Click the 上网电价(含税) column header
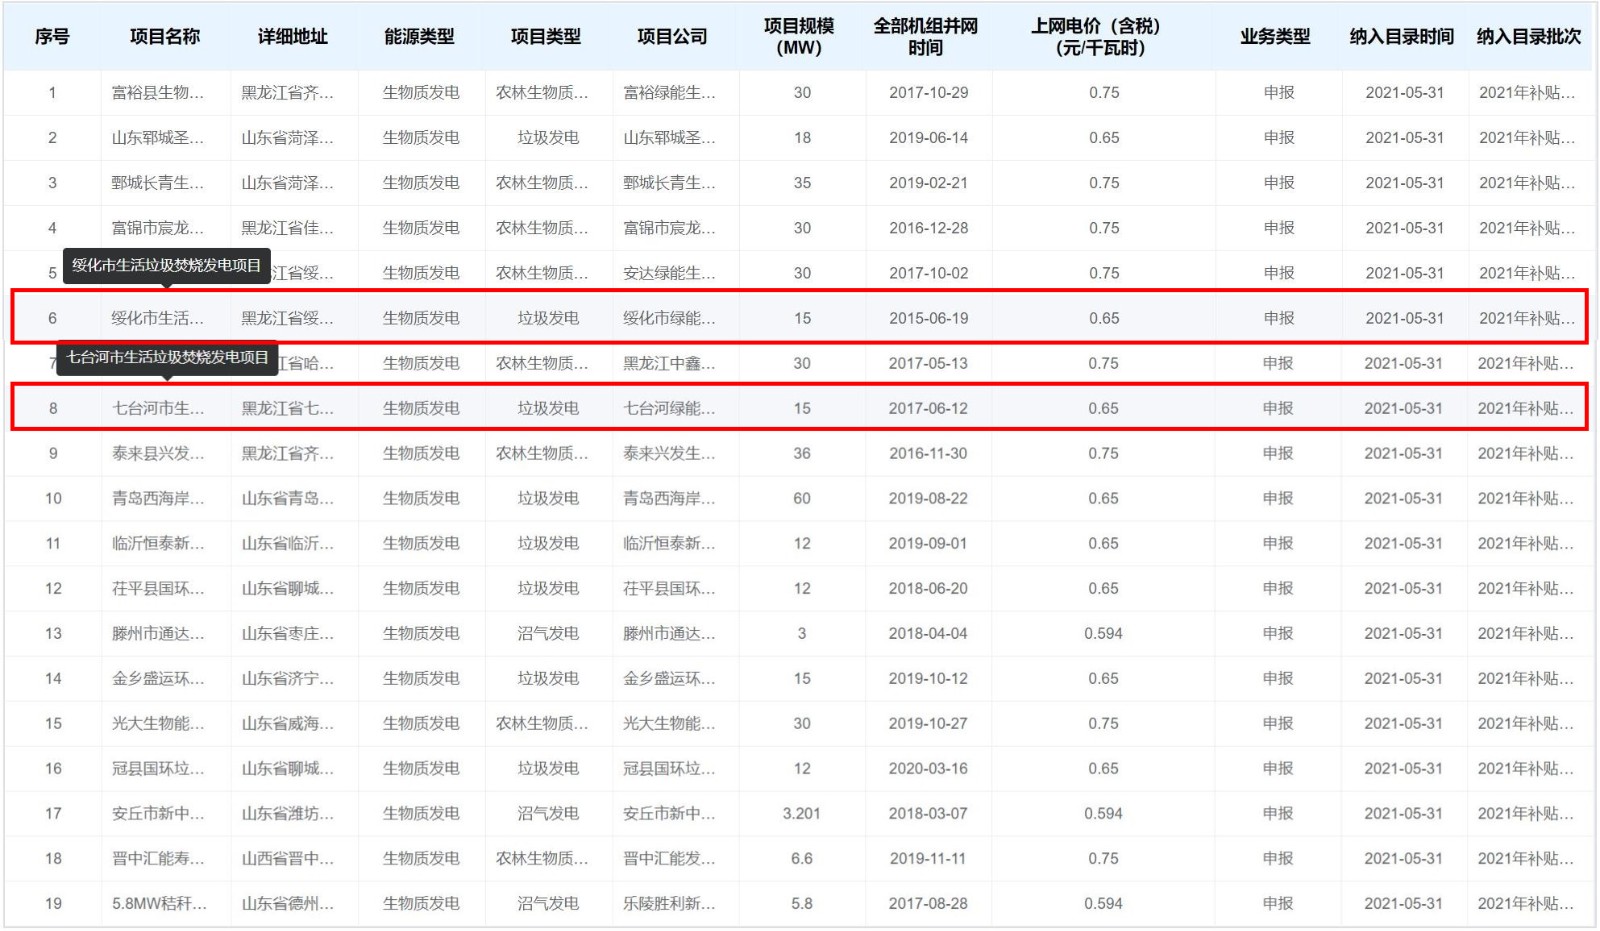The height and width of the screenshot is (931, 1600). (x=1099, y=37)
